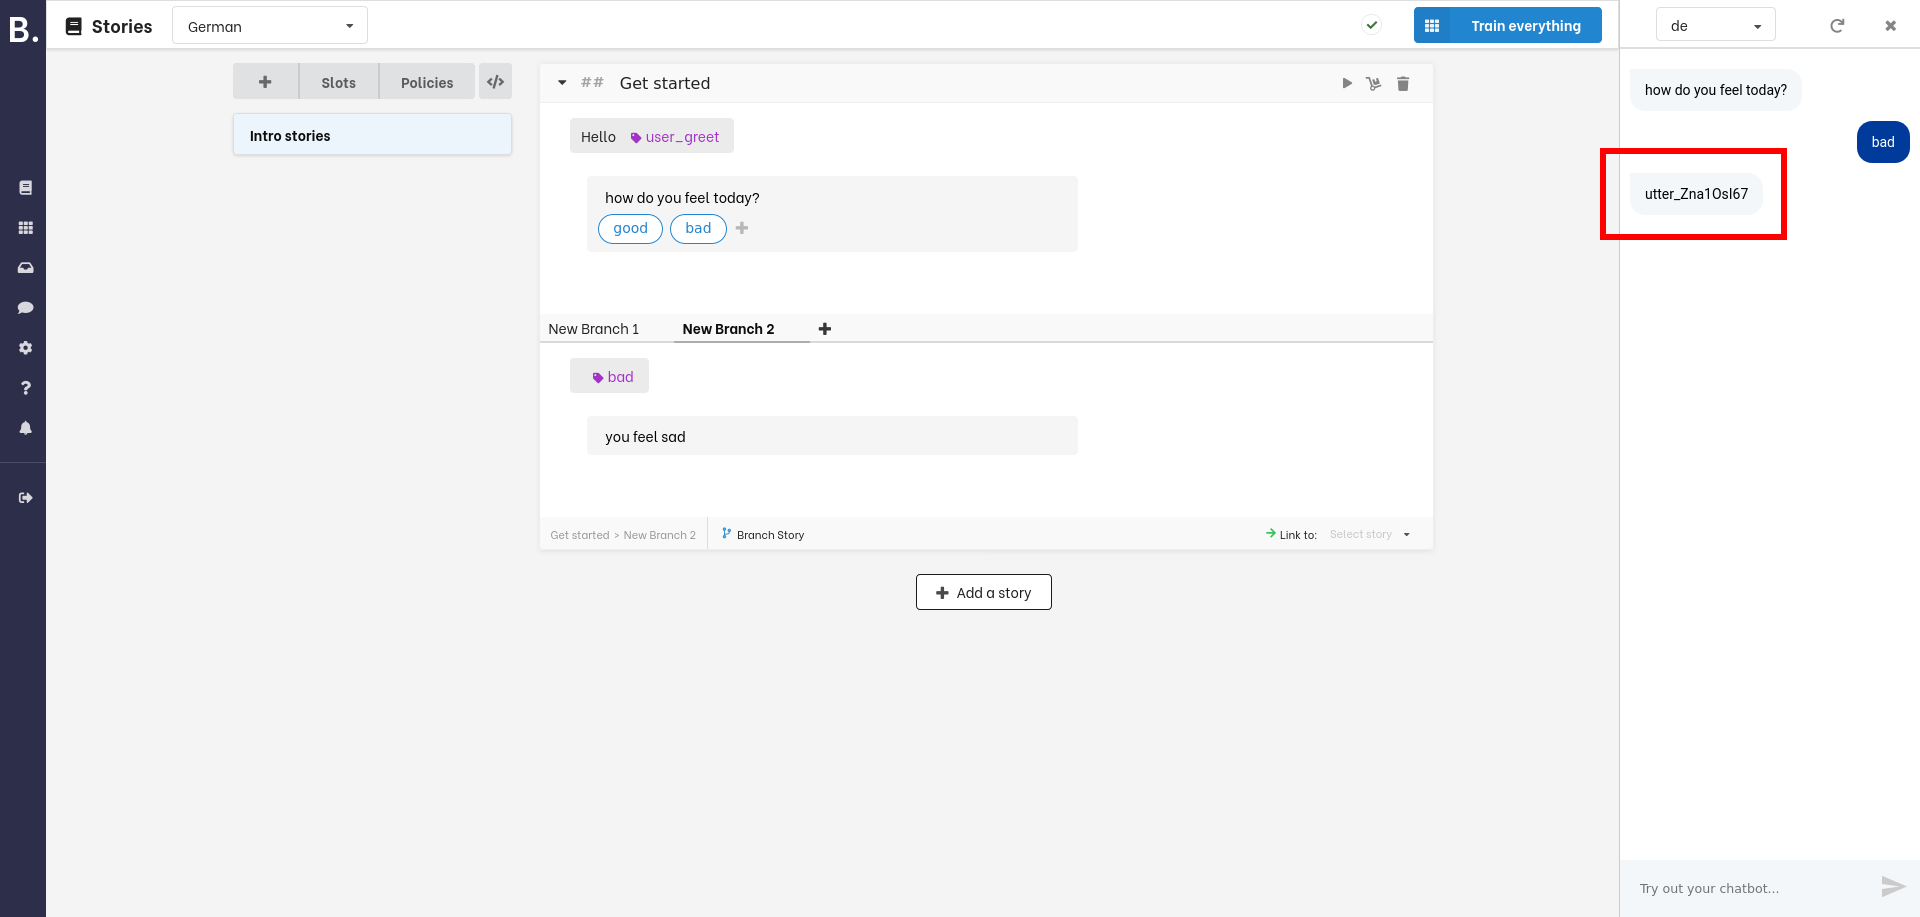
Task: Open the Incoming inbox icon in sidebar
Action: coord(25,267)
